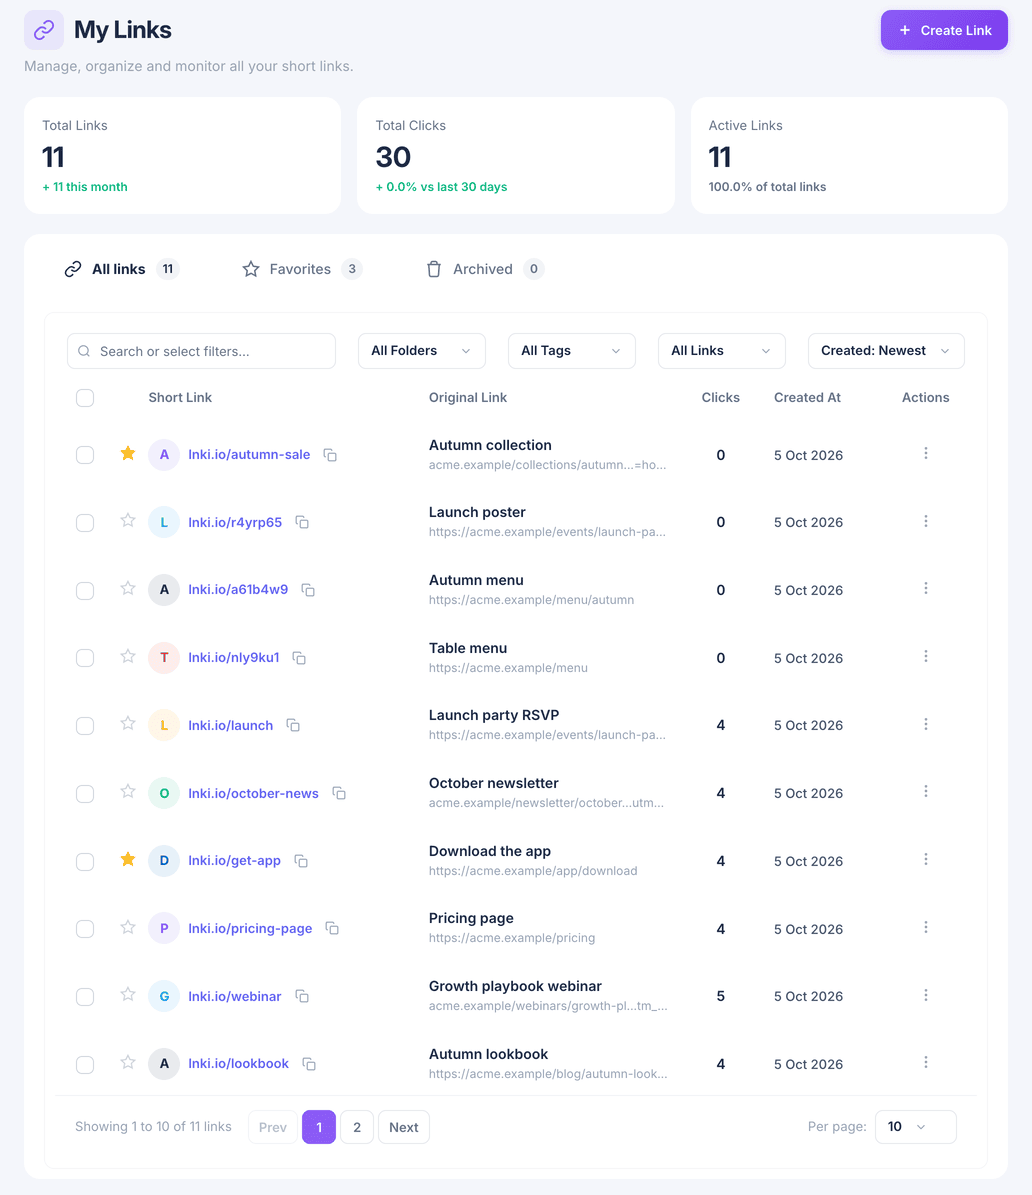Jump to page 2
Viewport: 1032px width, 1195px height.
(357, 1127)
